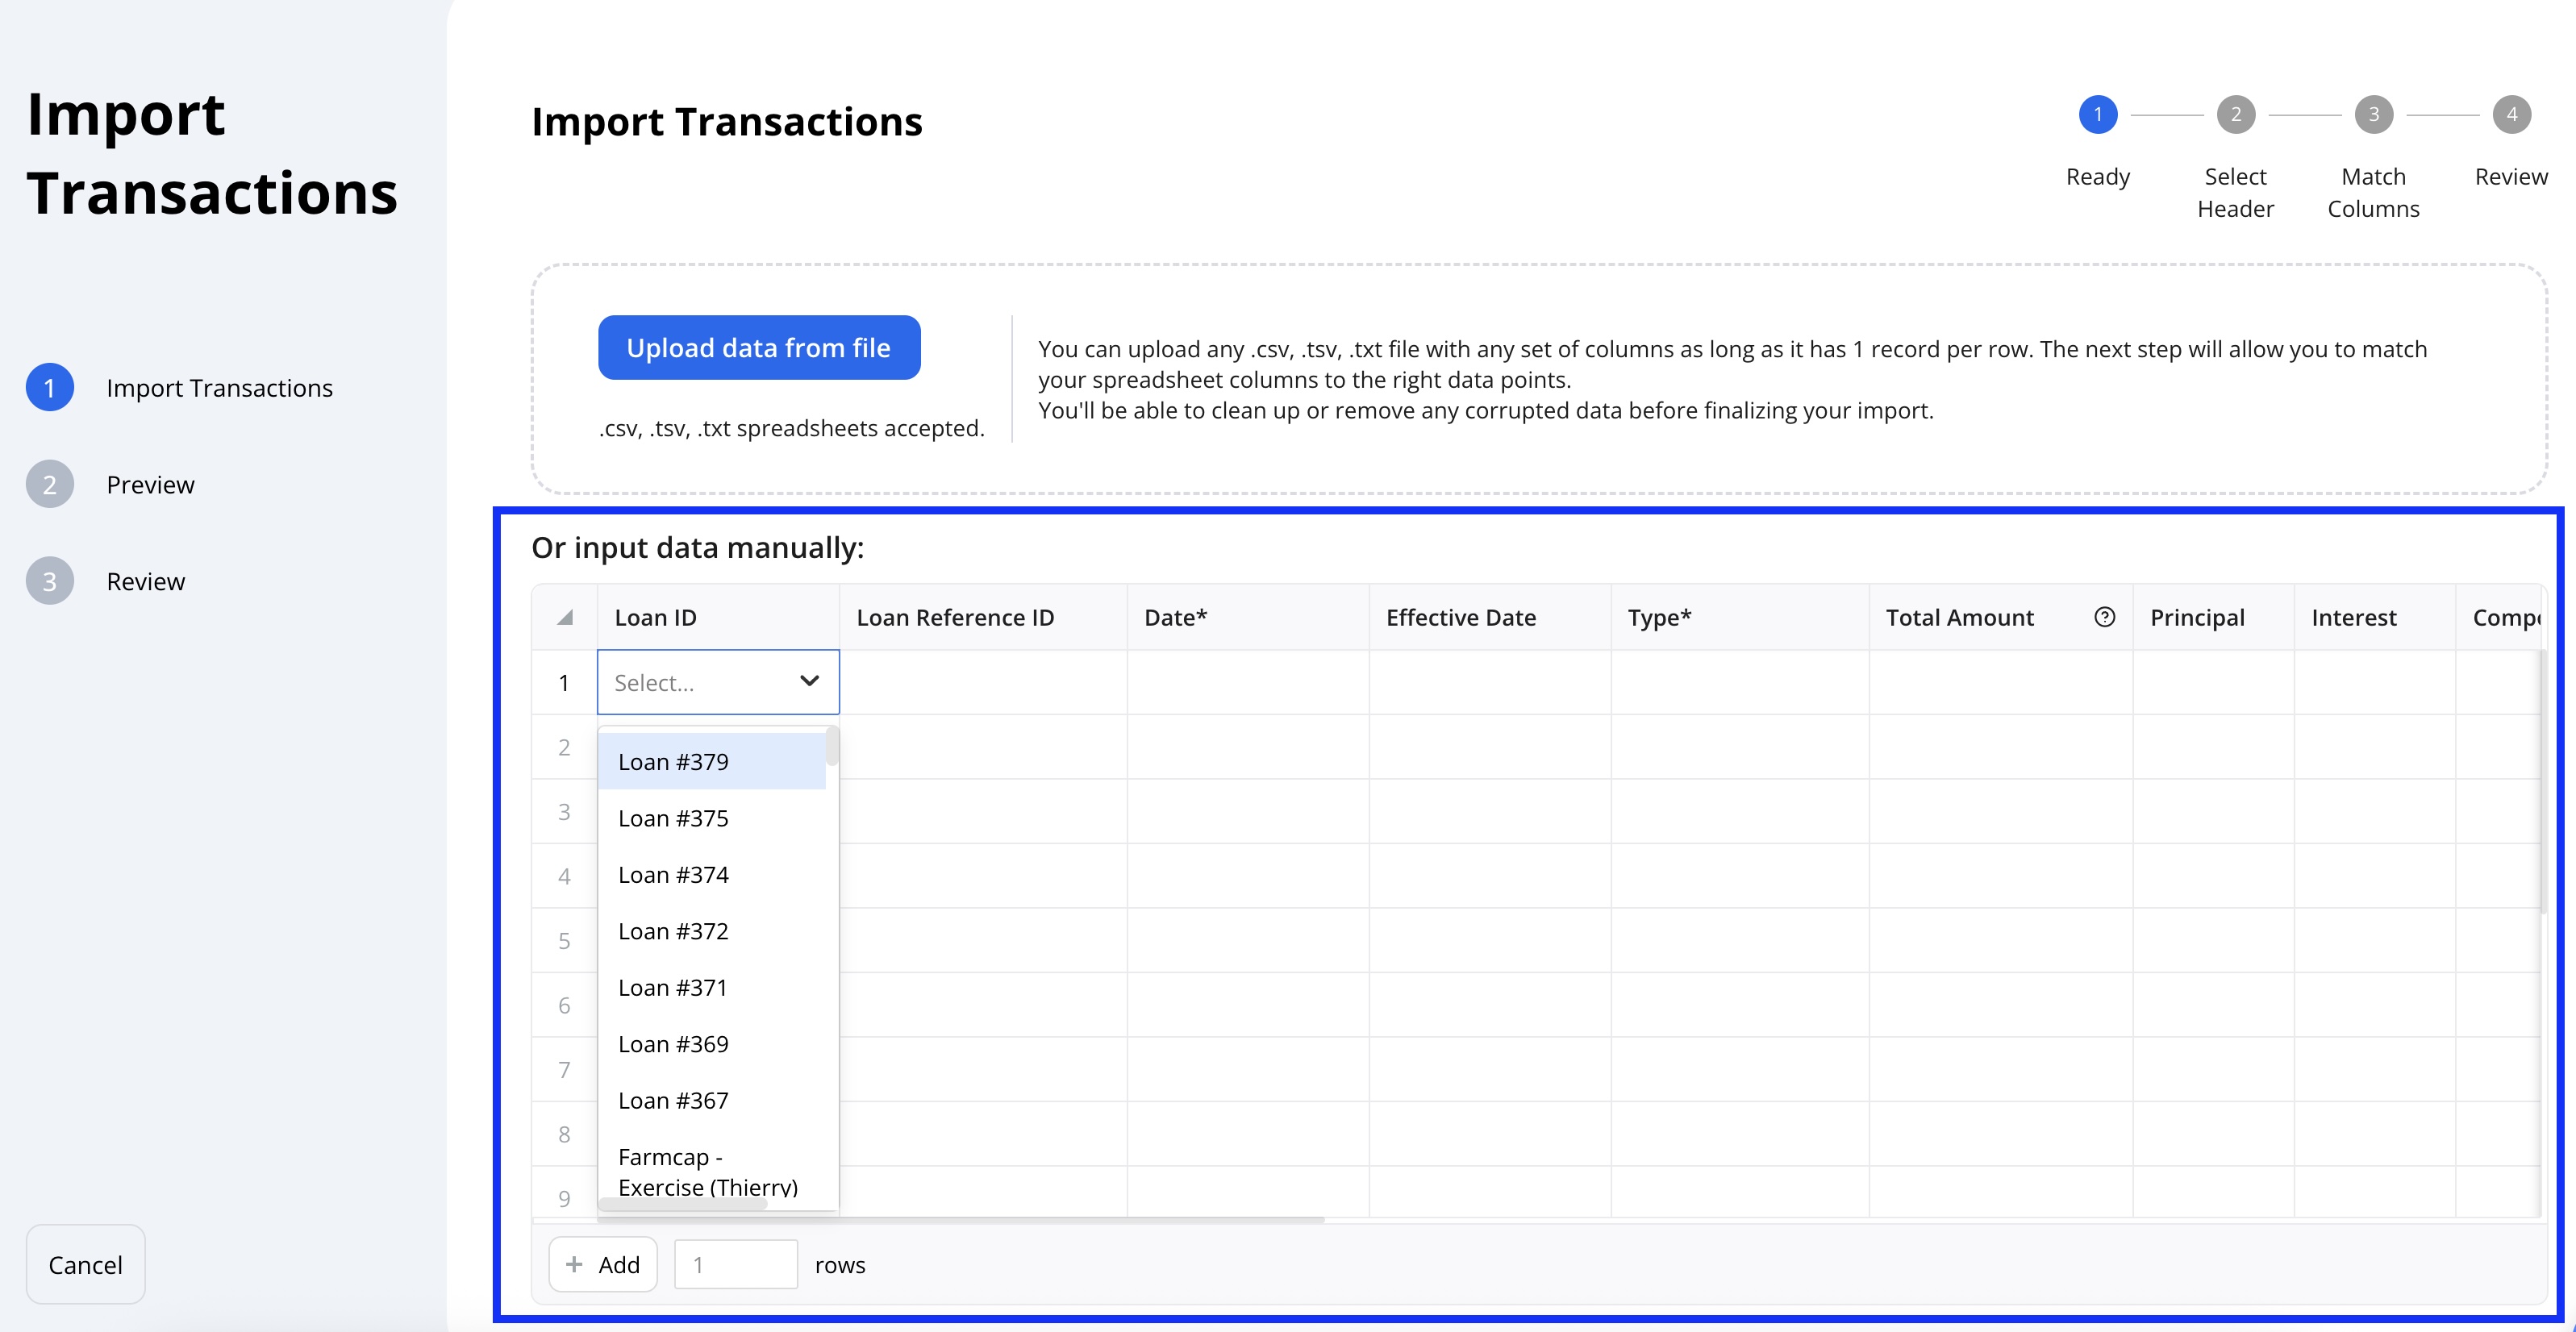Click Upload data from file button
This screenshot has width=2576, height=1332.
pyautogui.click(x=759, y=347)
